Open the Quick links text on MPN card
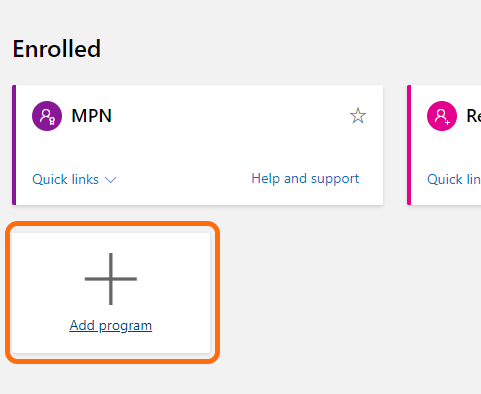 [x=65, y=179]
